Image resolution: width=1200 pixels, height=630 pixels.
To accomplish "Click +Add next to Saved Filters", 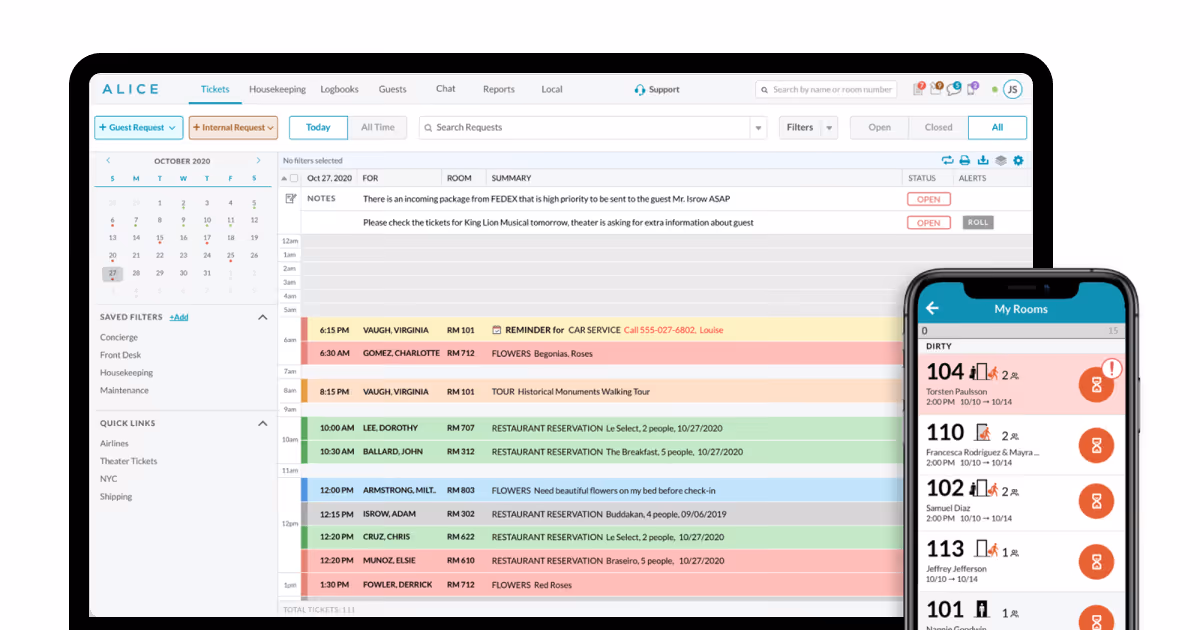I will [179, 317].
